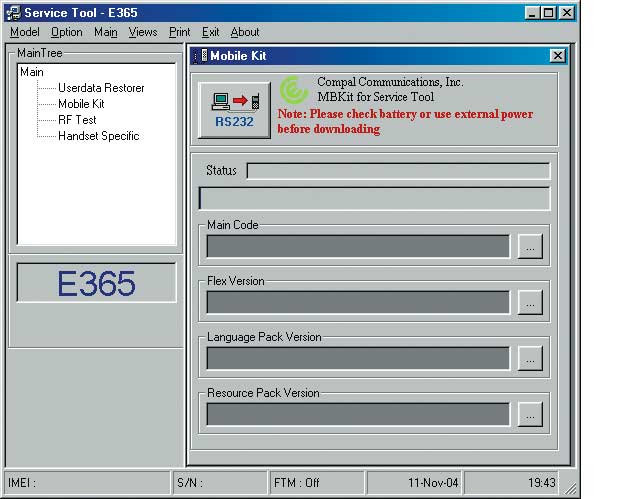Browse for the Flex Version file
Screen dimensions: 641x499
pos(530,302)
